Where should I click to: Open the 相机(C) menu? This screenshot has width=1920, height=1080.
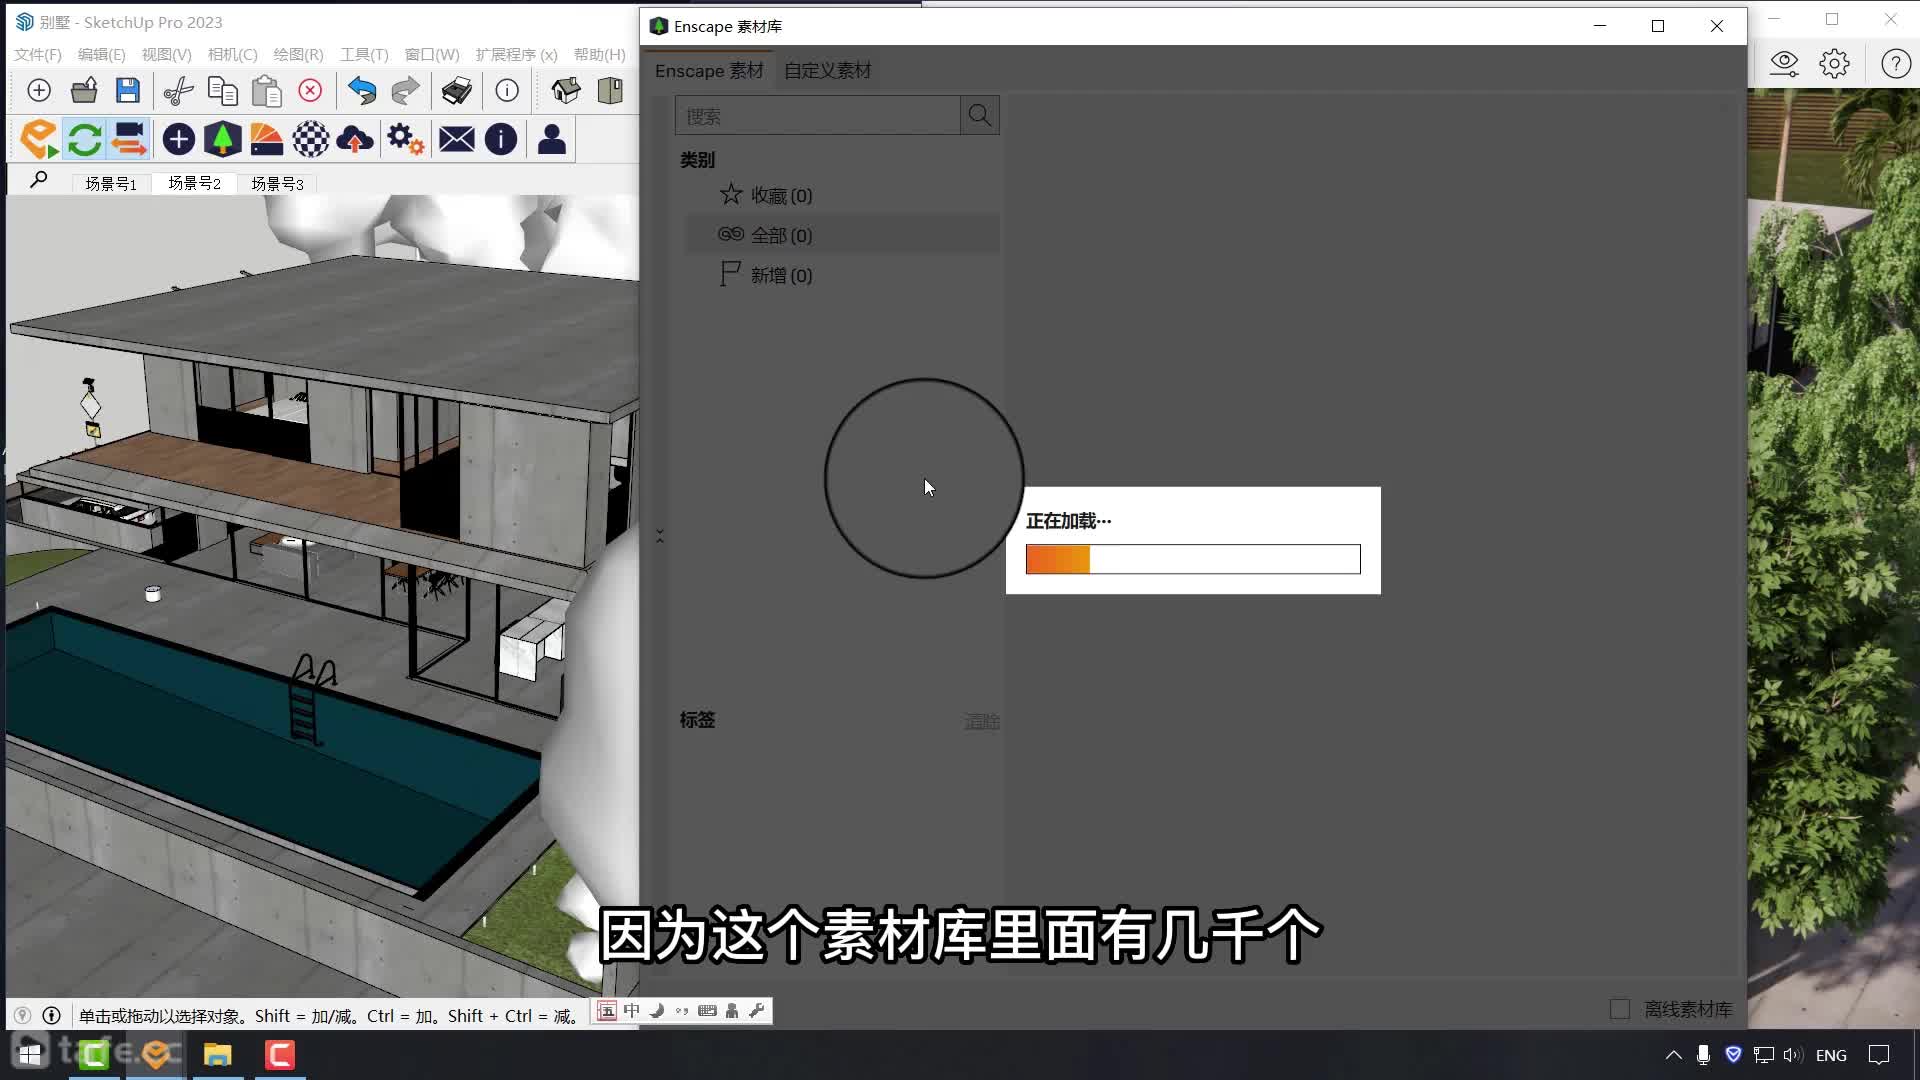[232, 55]
